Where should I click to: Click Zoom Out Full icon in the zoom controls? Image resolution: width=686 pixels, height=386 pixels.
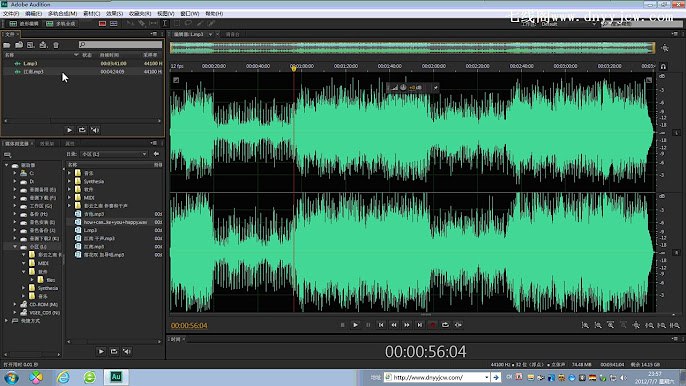pyautogui.click(x=636, y=325)
